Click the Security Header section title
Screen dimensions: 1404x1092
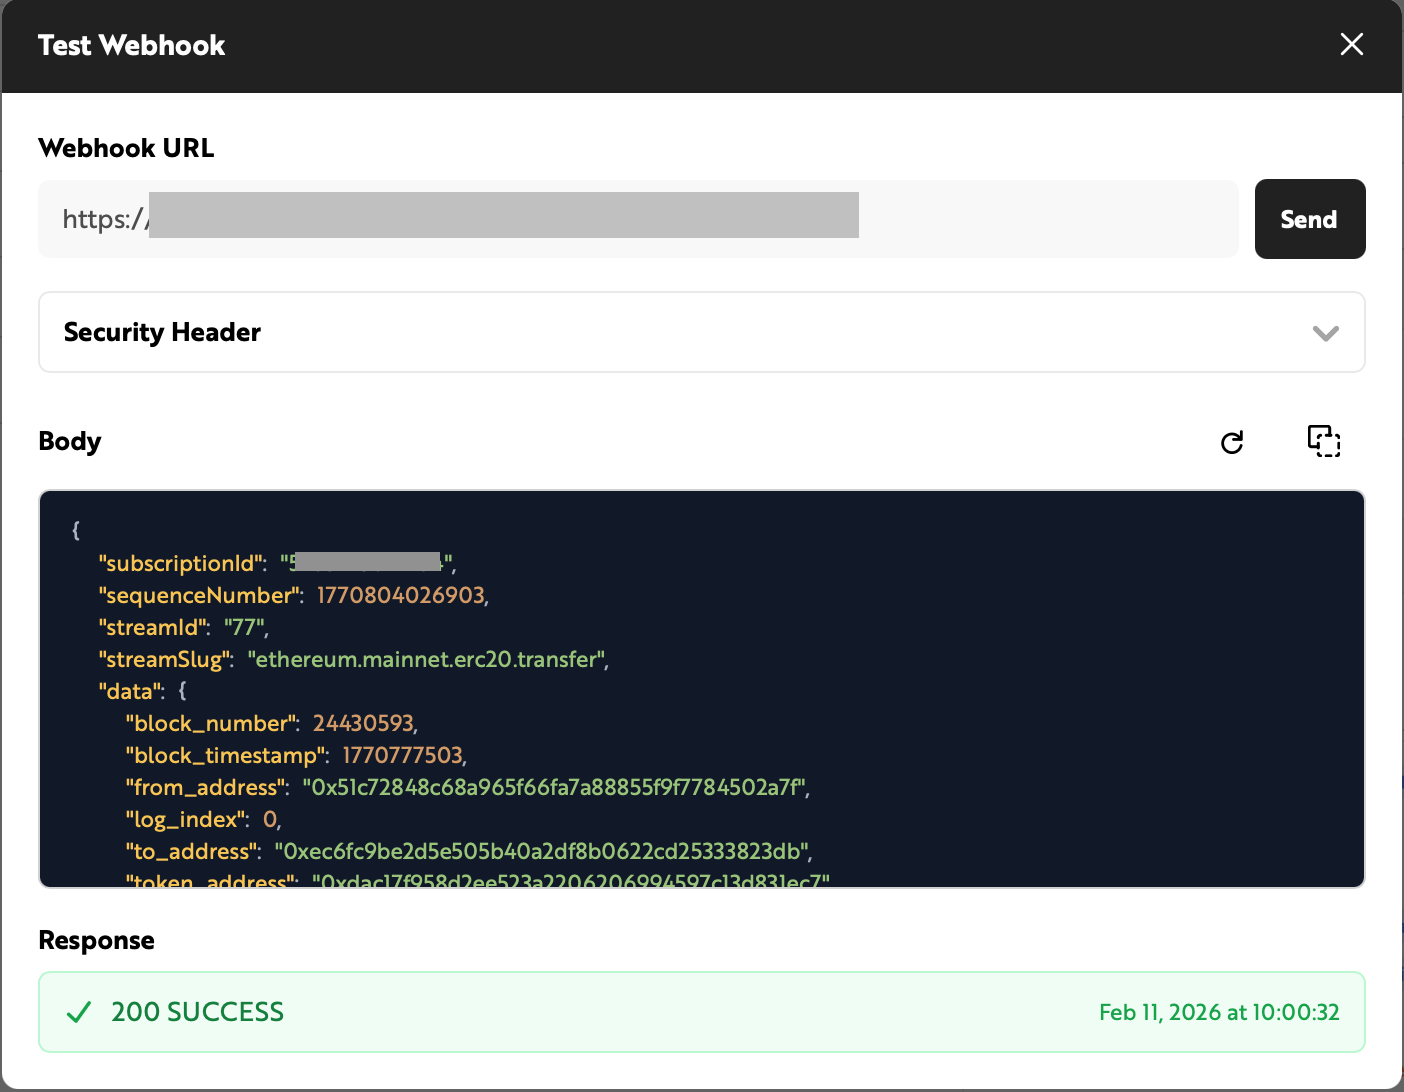click(x=162, y=332)
